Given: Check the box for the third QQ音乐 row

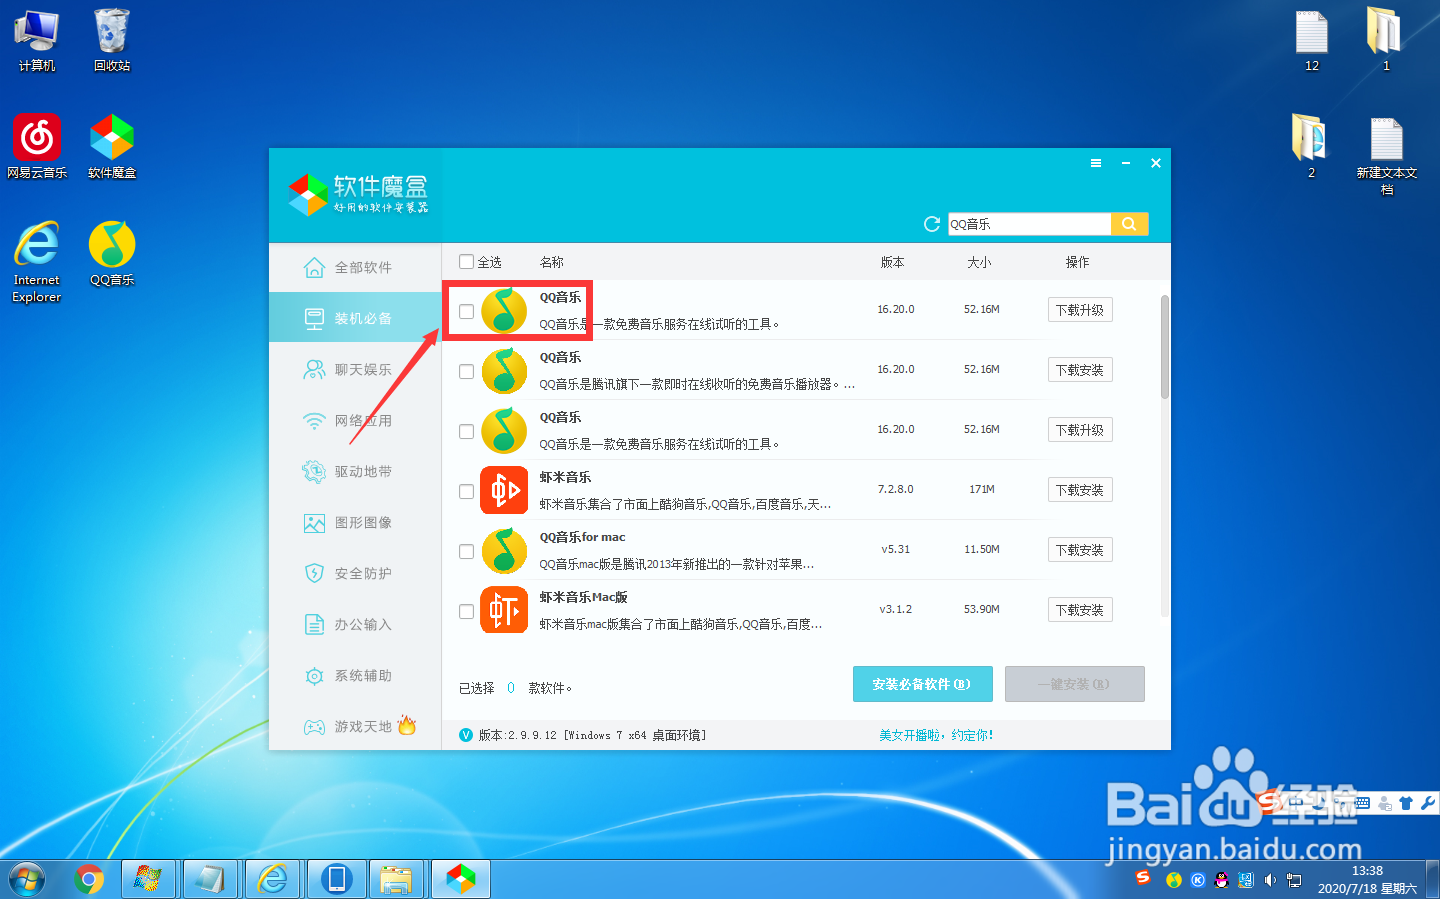Looking at the screenshot, I should coord(466,431).
